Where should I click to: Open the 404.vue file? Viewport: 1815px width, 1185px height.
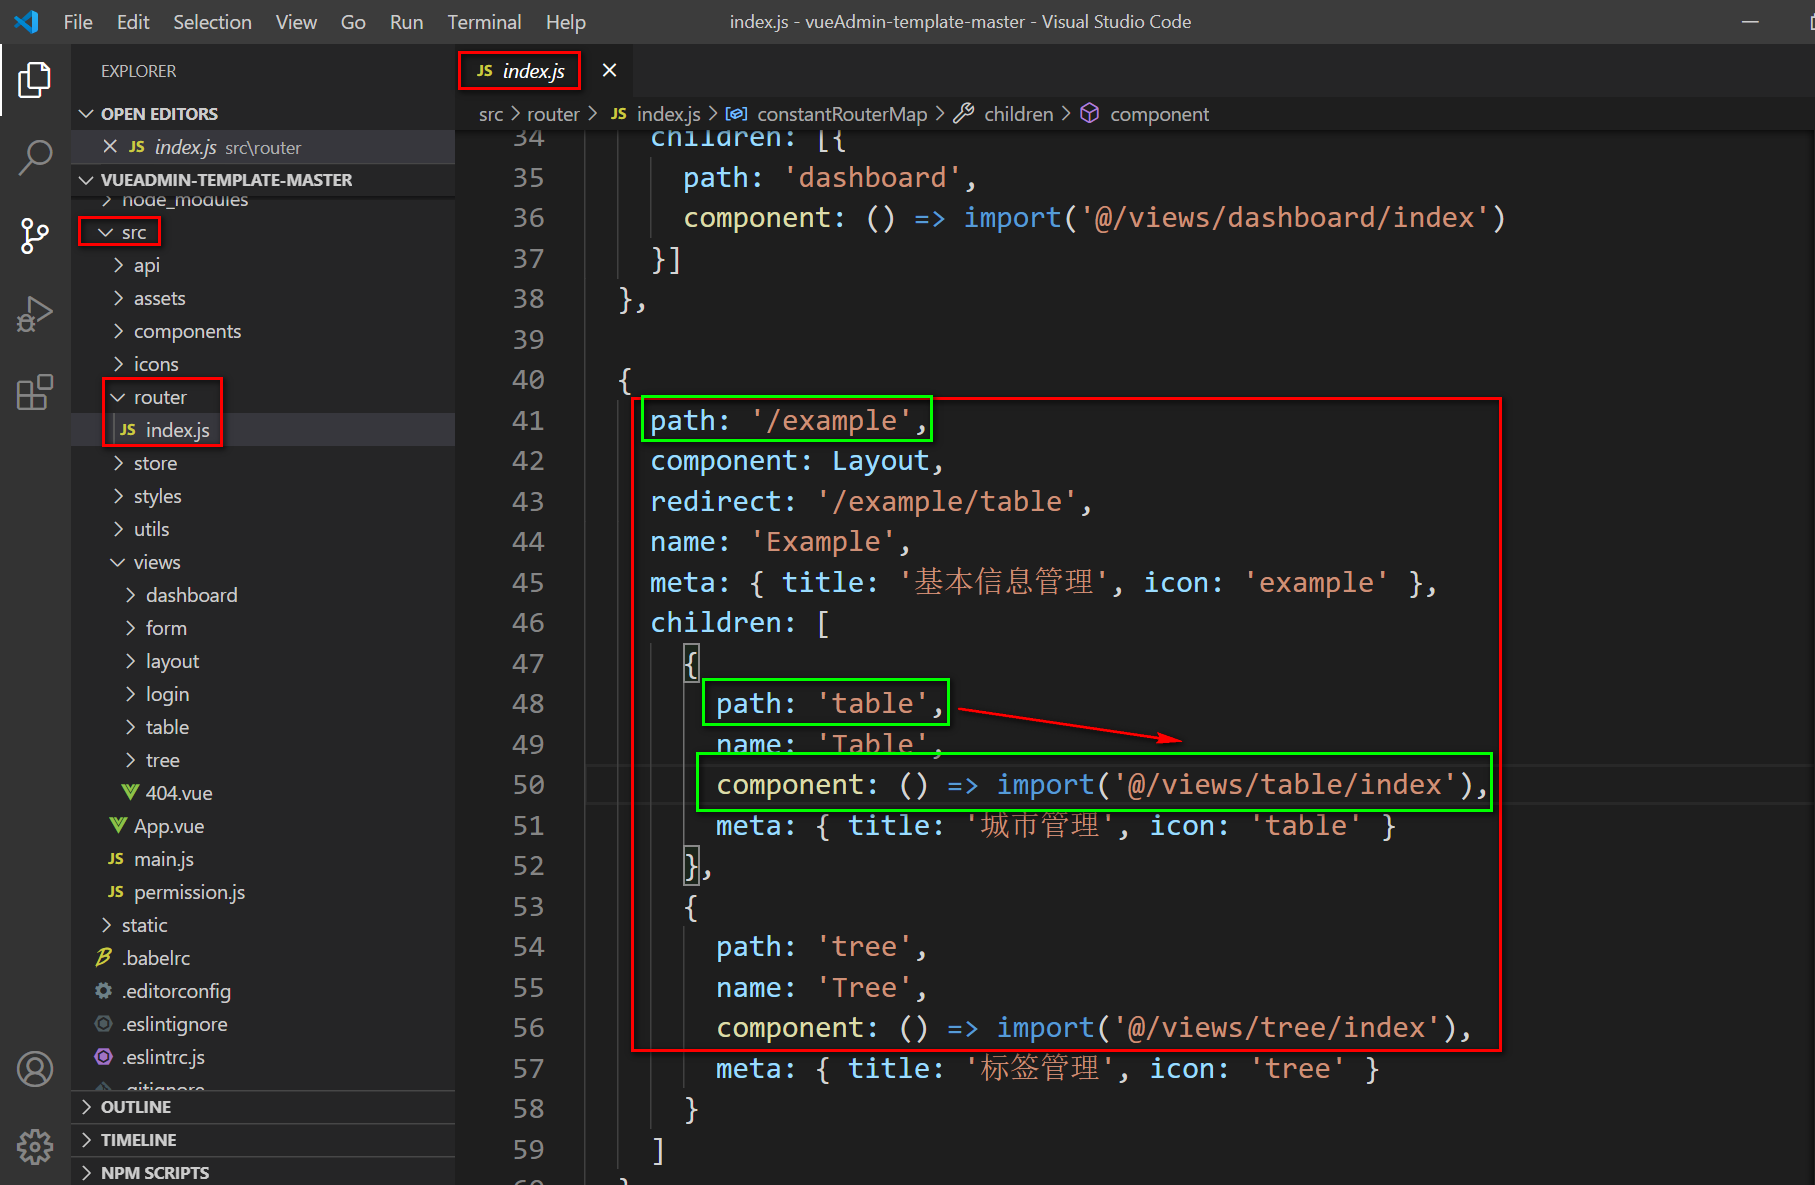tap(178, 793)
